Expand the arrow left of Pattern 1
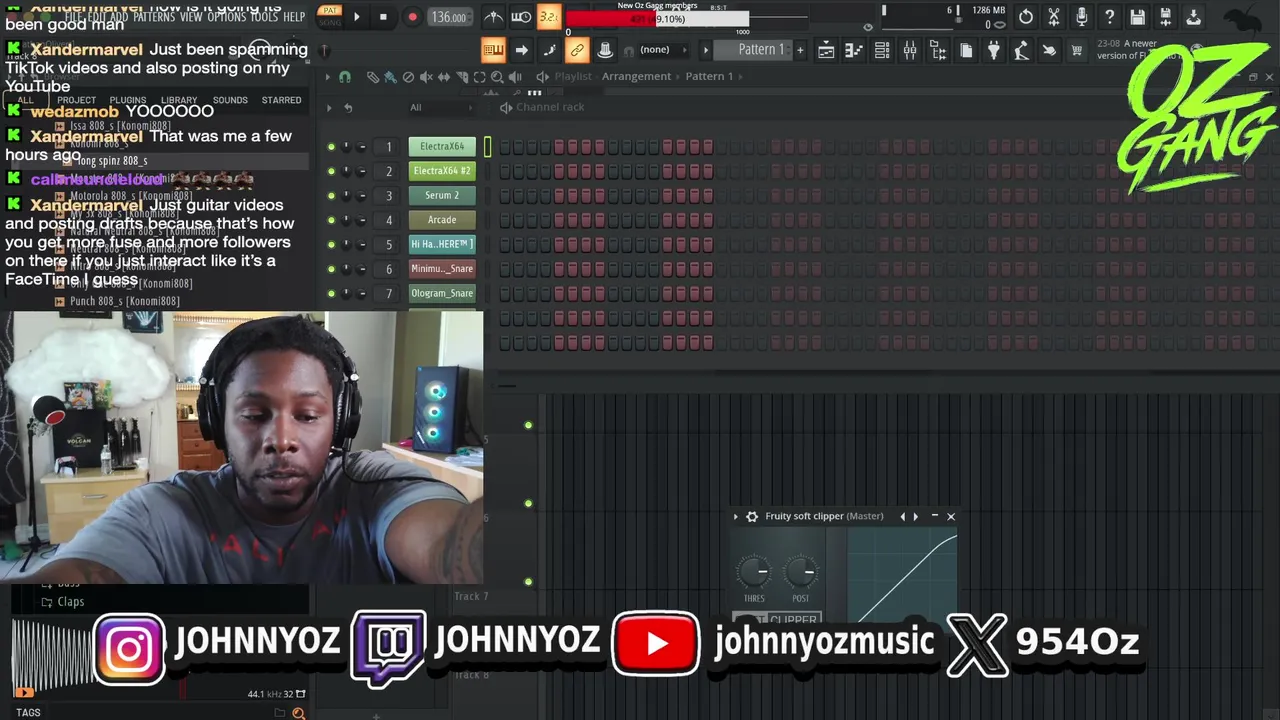Image resolution: width=1280 pixels, height=720 pixels. (706, 50)
